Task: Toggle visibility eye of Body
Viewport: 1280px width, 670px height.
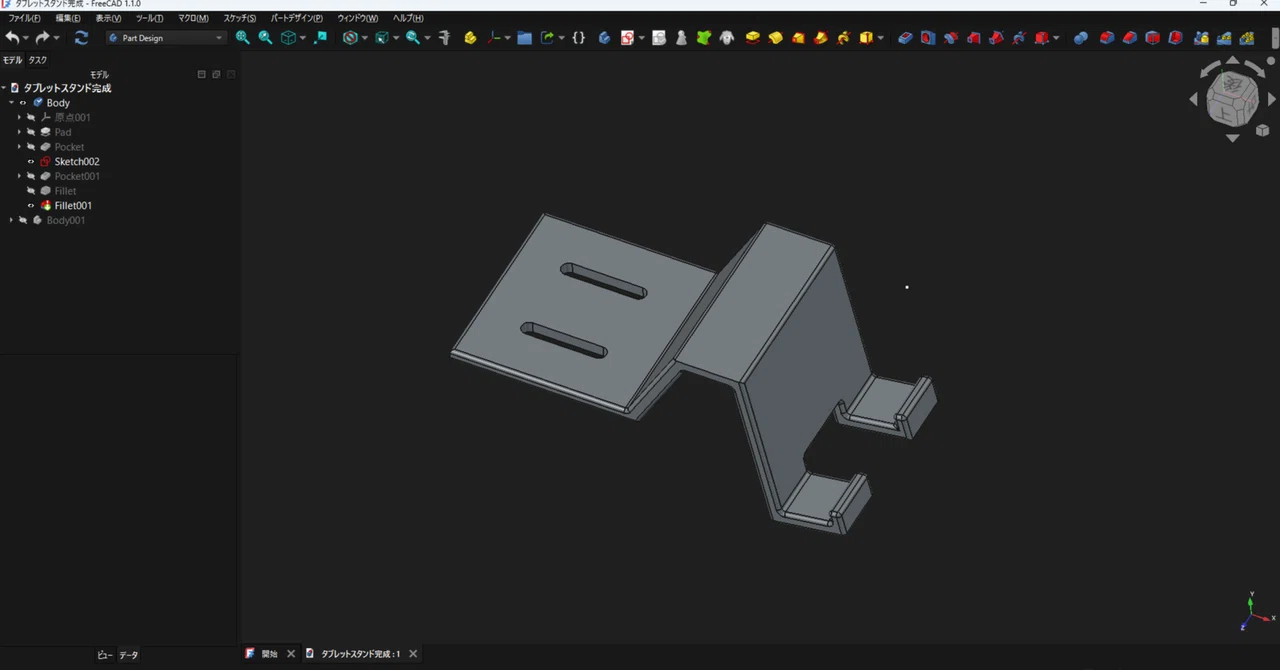Action: tap(23, 103)
